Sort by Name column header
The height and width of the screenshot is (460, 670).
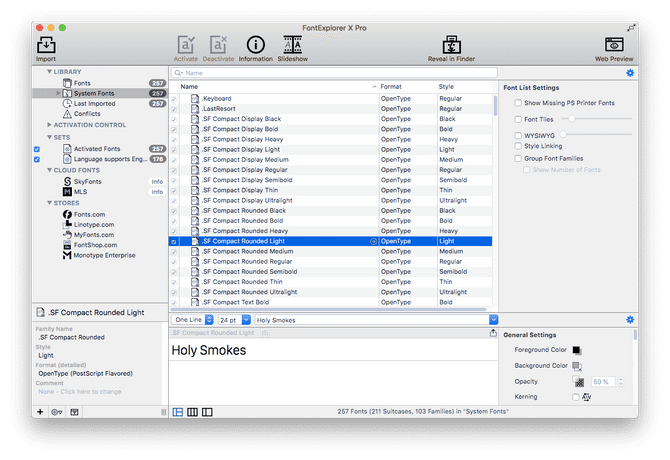(278, 87)
